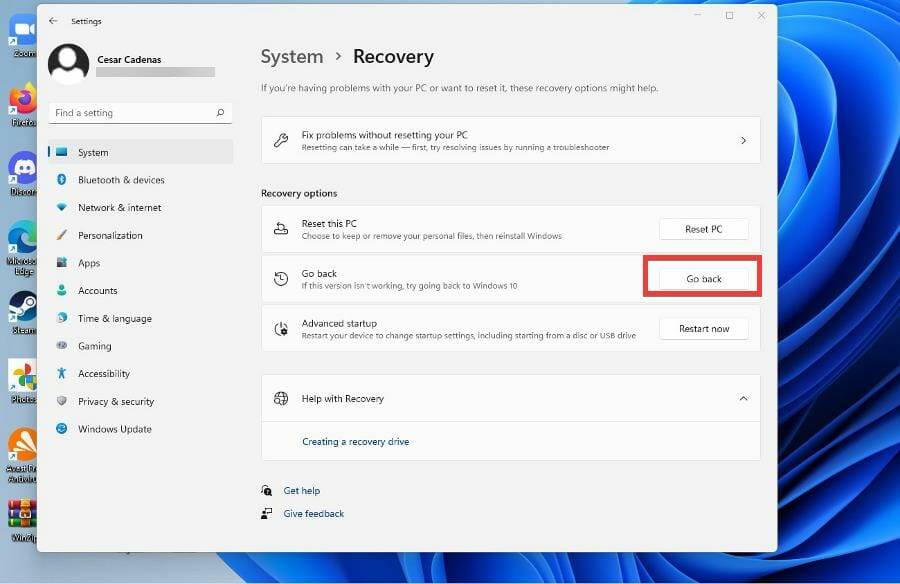Click the 'Reset this PC' title text

(x=329, y=223)
